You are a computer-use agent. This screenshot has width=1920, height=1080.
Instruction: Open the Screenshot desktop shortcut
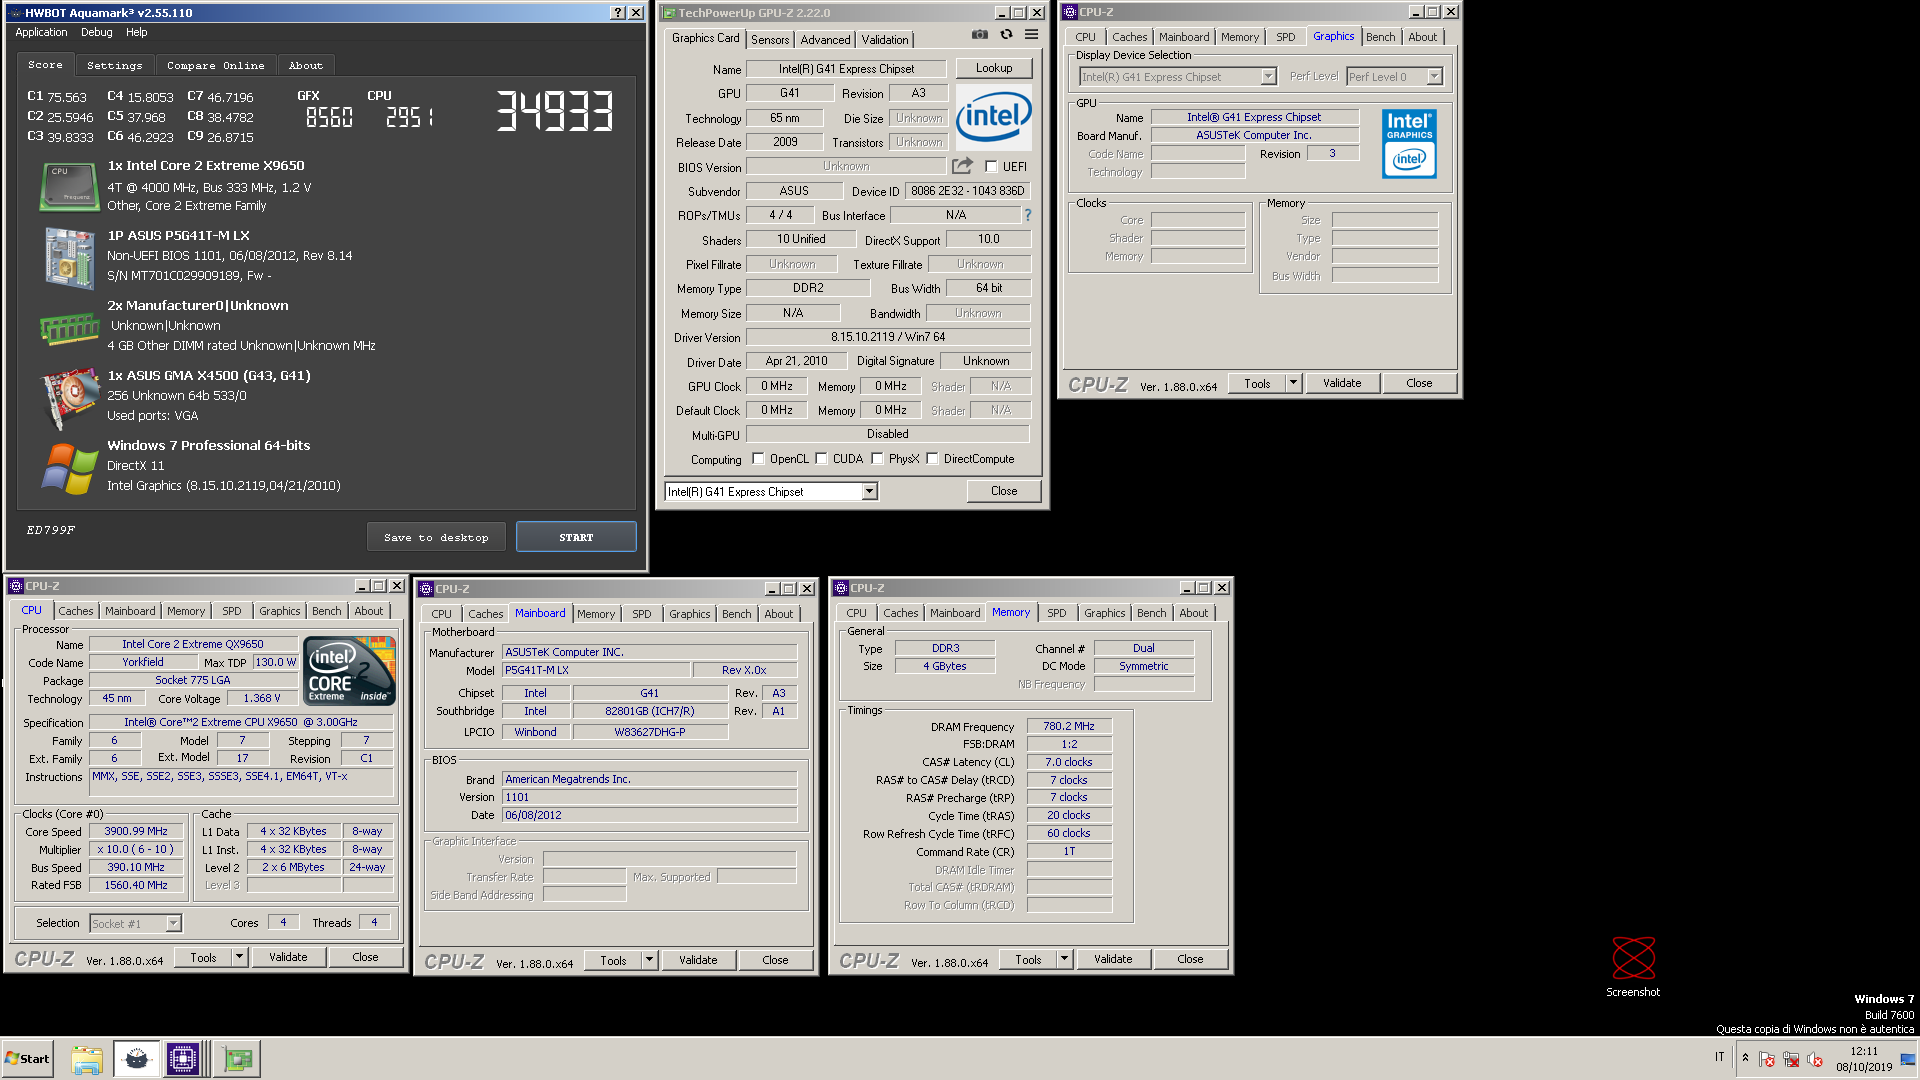click(1633, 967)
